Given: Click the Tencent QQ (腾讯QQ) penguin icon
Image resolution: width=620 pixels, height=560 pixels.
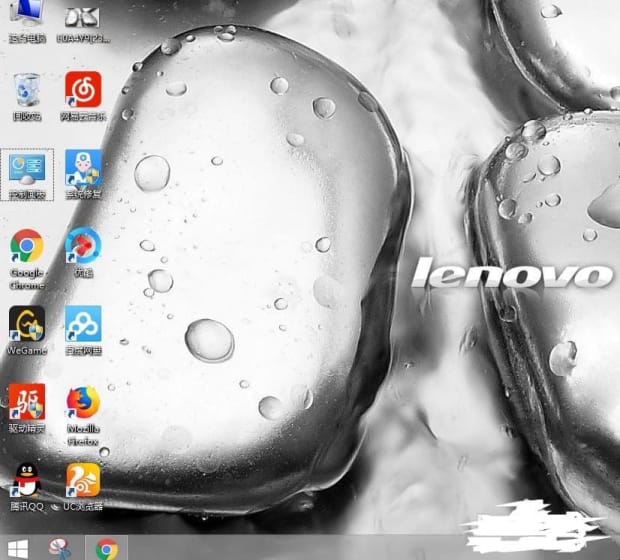Looking at the screenshot, I should click(x=26, y=480).
